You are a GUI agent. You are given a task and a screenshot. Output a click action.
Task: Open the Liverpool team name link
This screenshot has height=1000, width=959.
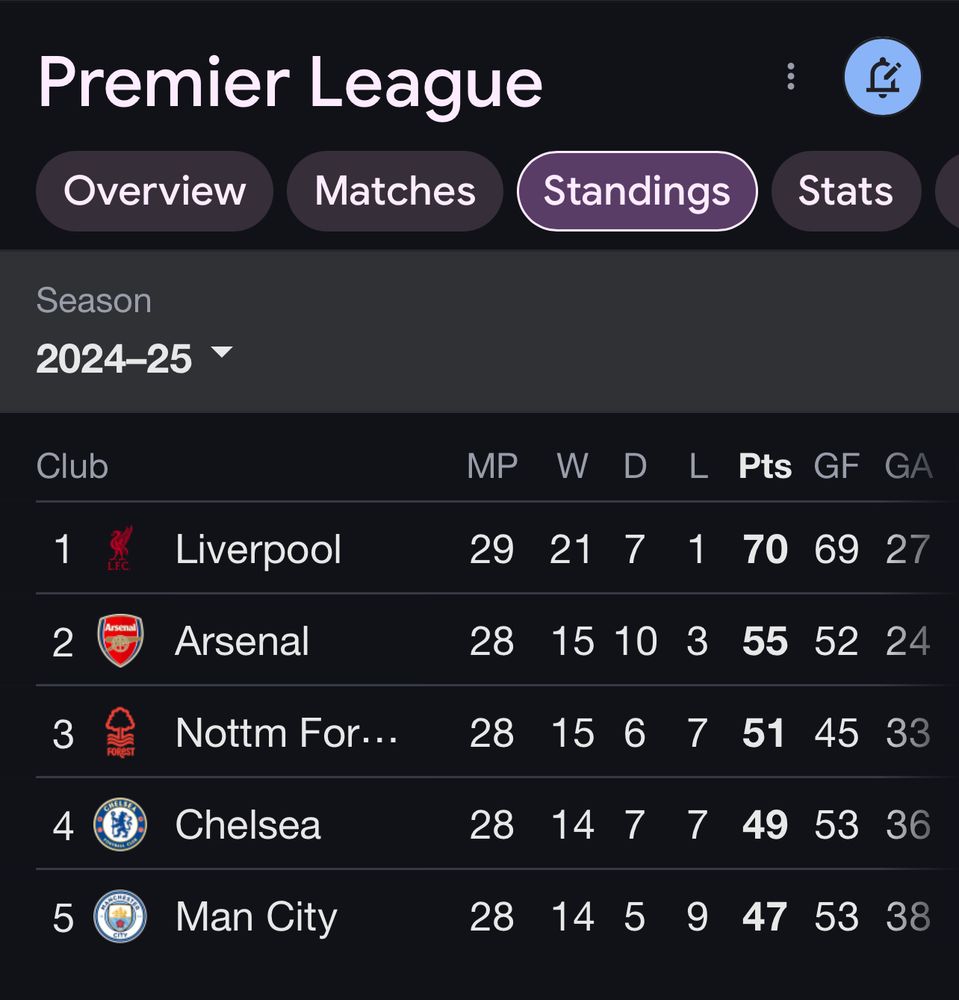tap(258, 549)
